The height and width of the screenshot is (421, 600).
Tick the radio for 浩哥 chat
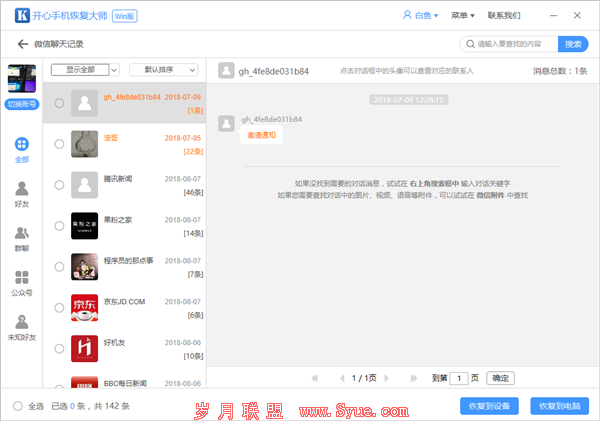(x=59, y=144)
